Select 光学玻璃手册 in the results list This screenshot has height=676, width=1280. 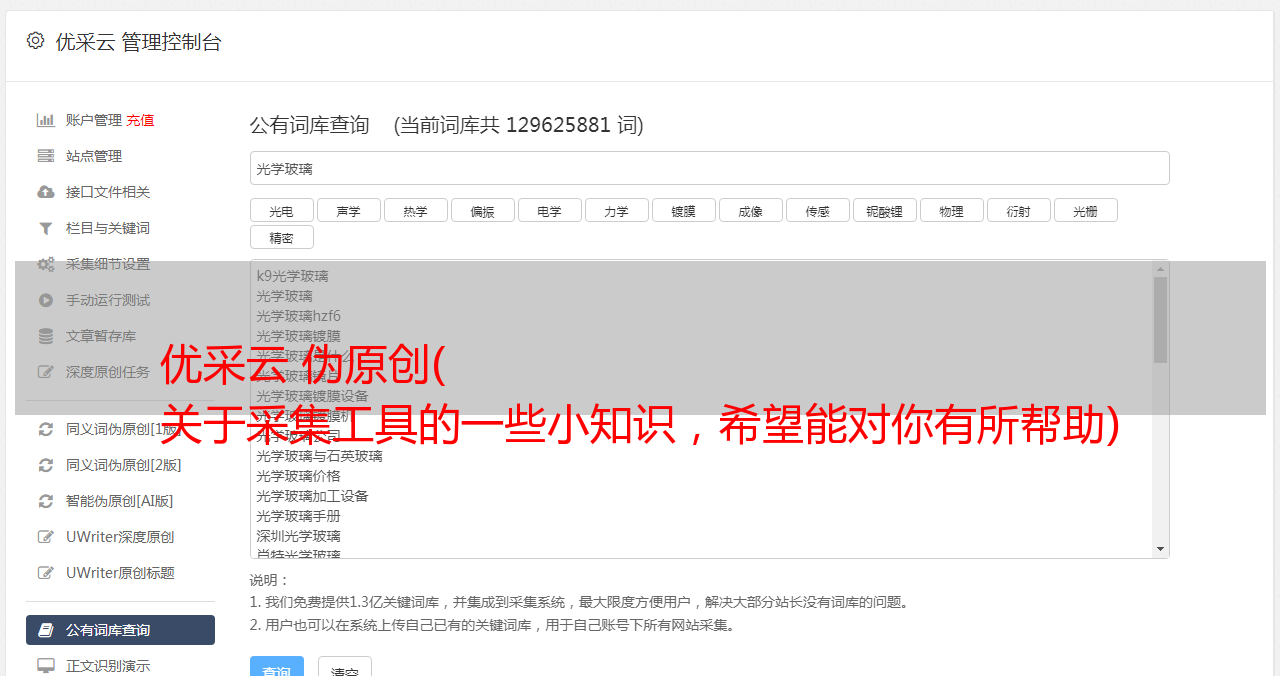tap(298, 516)
